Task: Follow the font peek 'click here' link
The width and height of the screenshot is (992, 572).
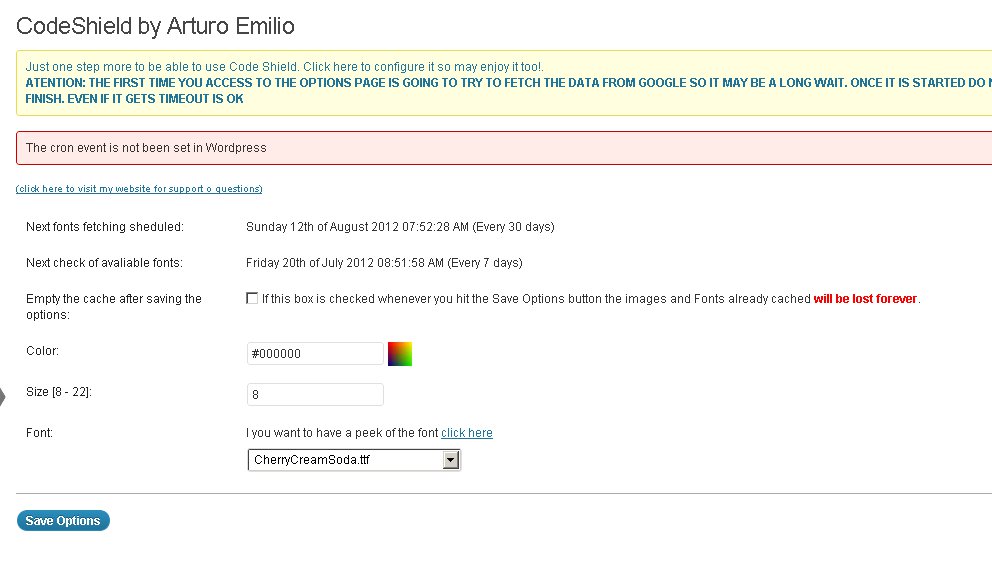Action: point(467,433)
